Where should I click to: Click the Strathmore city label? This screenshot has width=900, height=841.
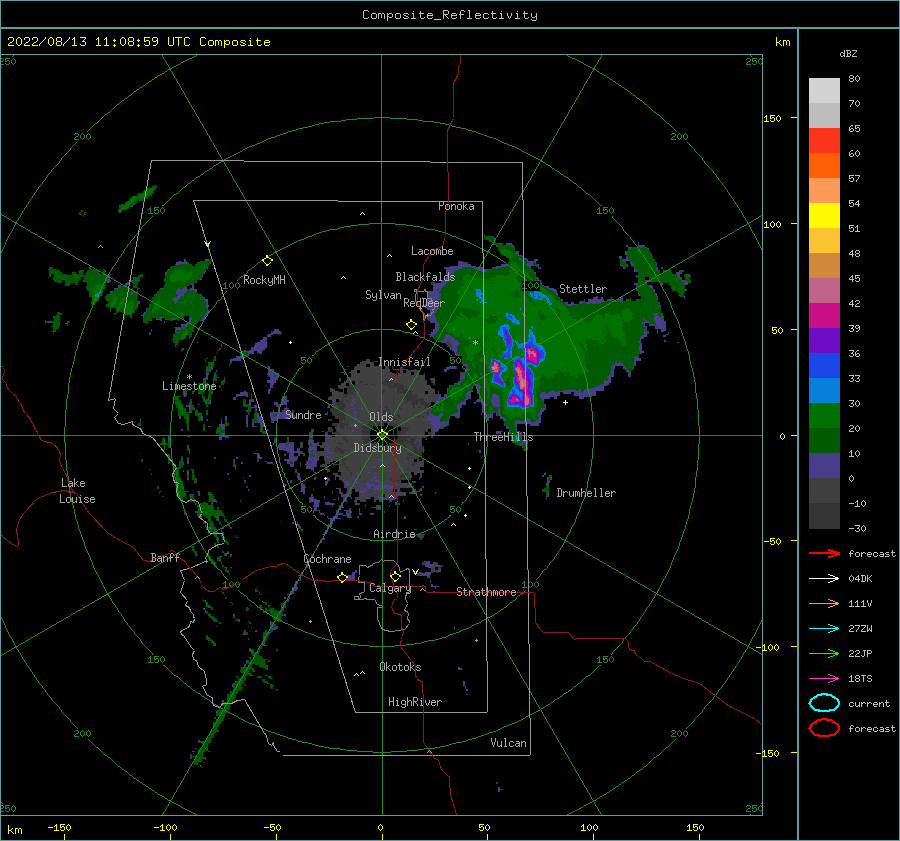click(x=486, y=592)
